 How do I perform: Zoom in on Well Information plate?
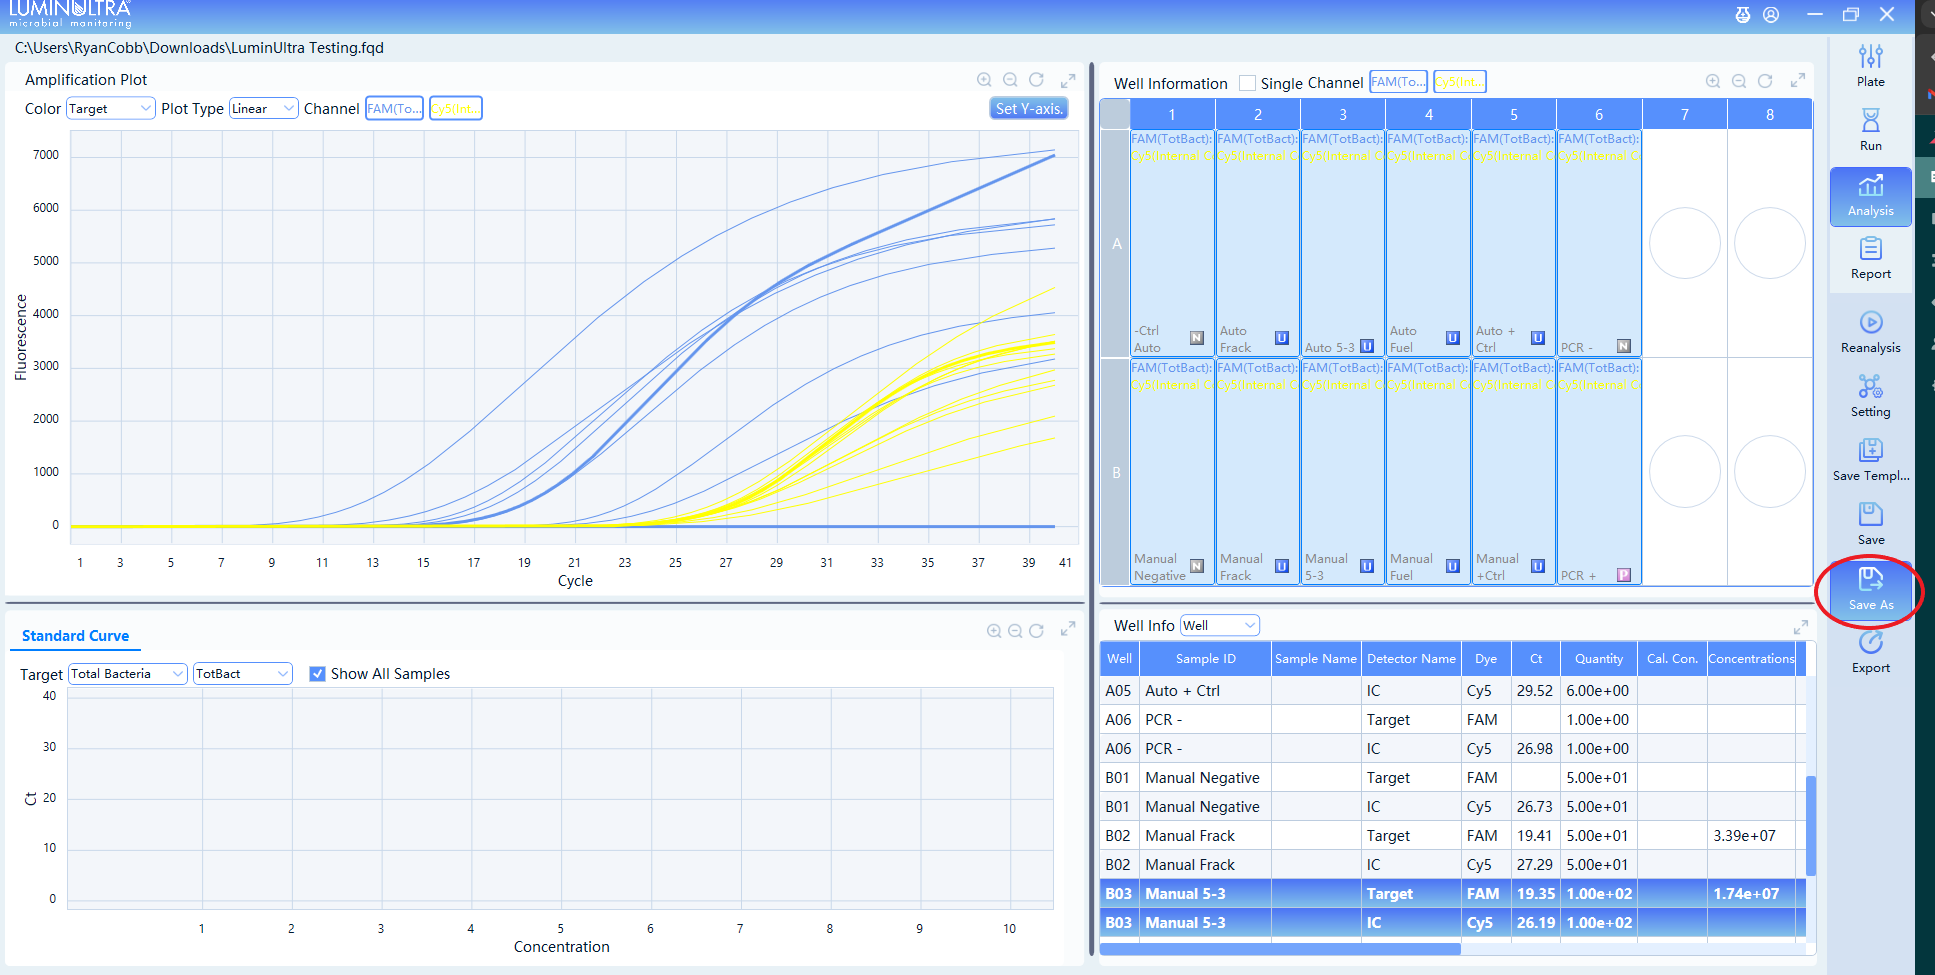[1713, 81]
